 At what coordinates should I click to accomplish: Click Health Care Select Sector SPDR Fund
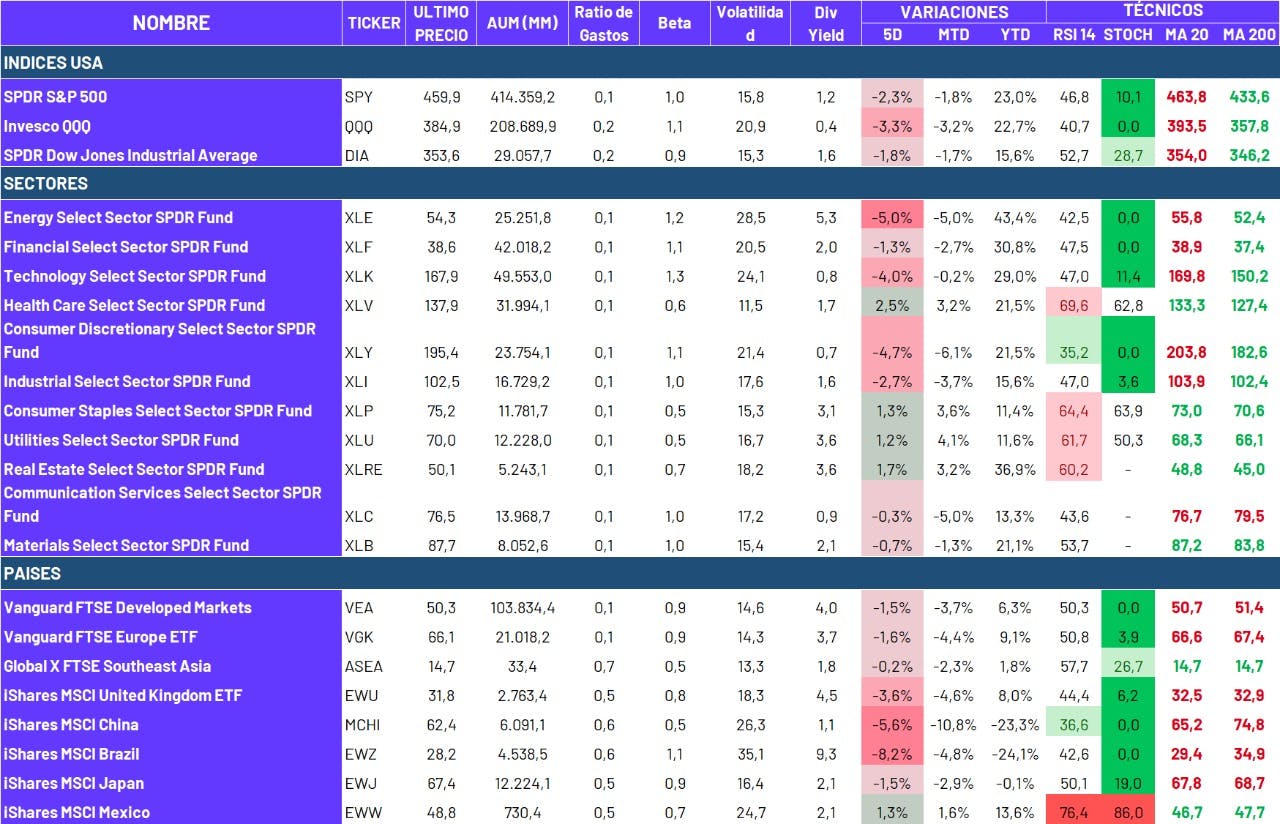[x=134, y=305]
